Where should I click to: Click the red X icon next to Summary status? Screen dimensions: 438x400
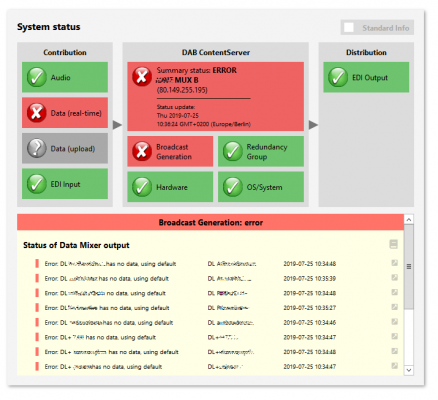click(142, 76)
